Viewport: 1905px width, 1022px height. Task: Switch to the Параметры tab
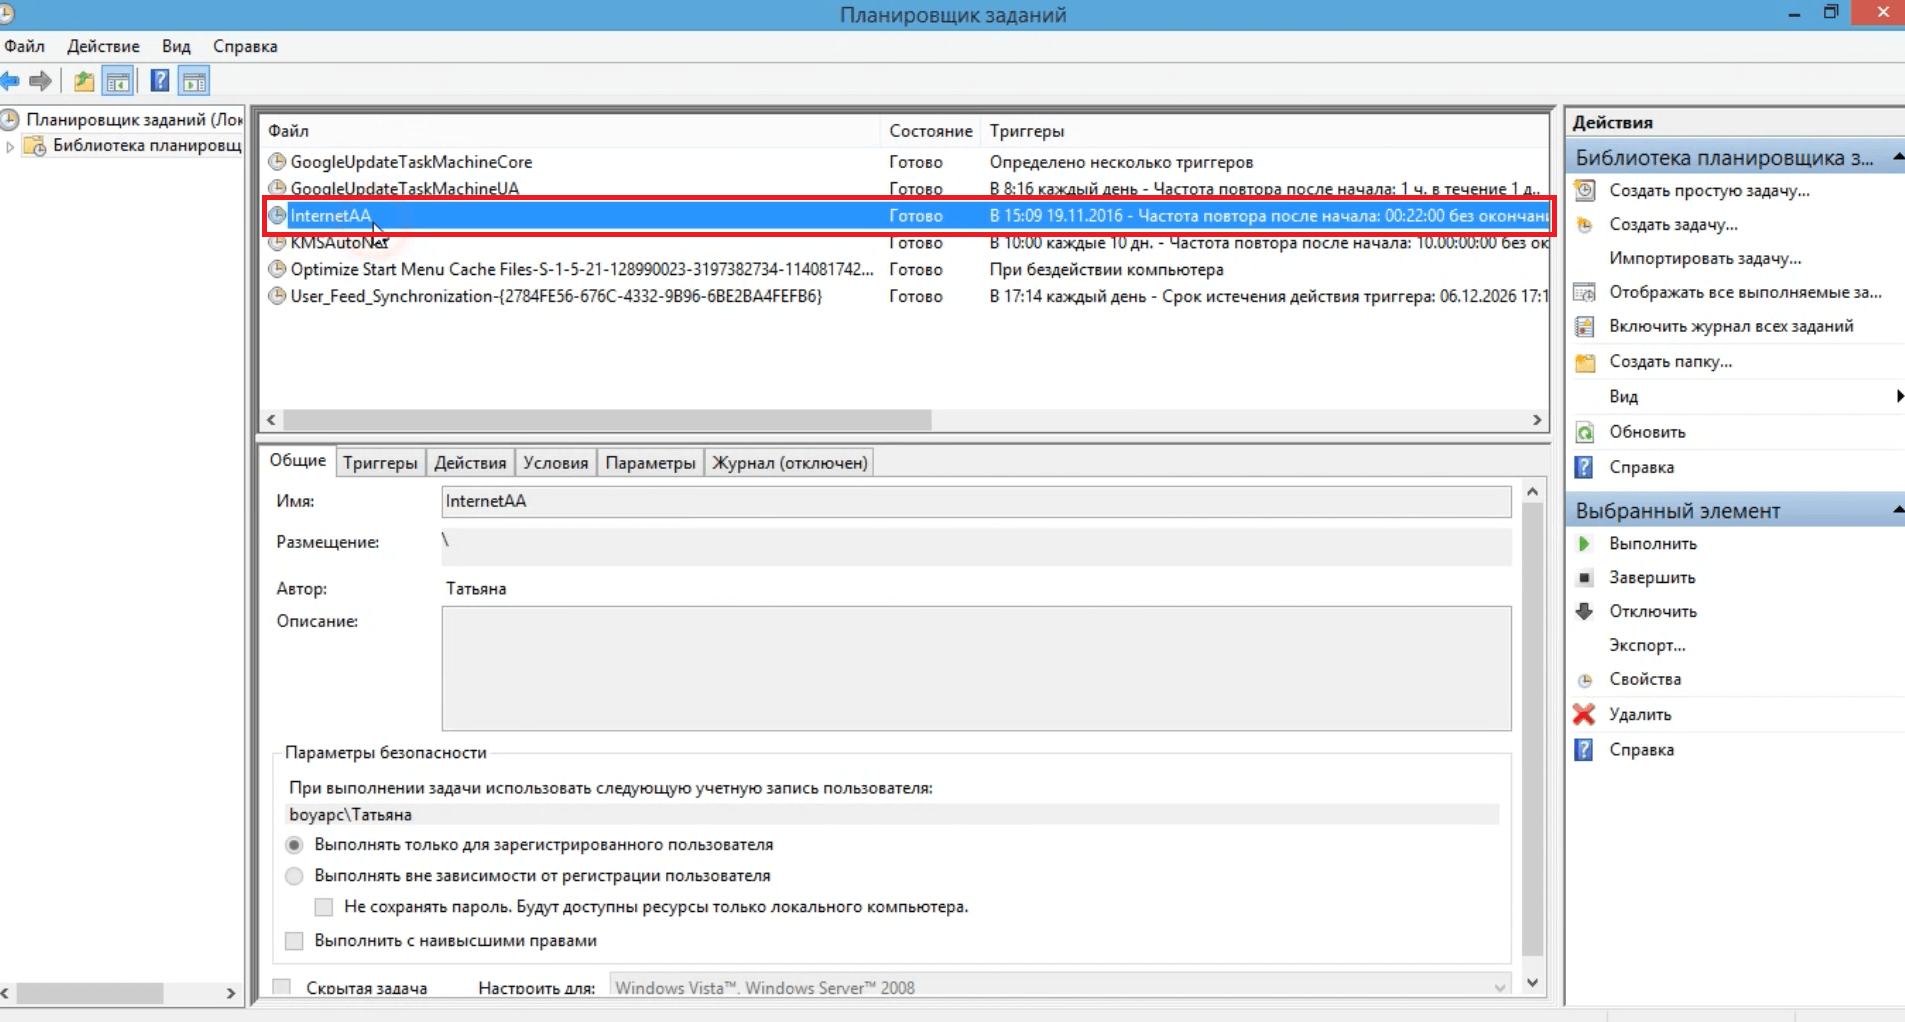(x=650, y=462)
